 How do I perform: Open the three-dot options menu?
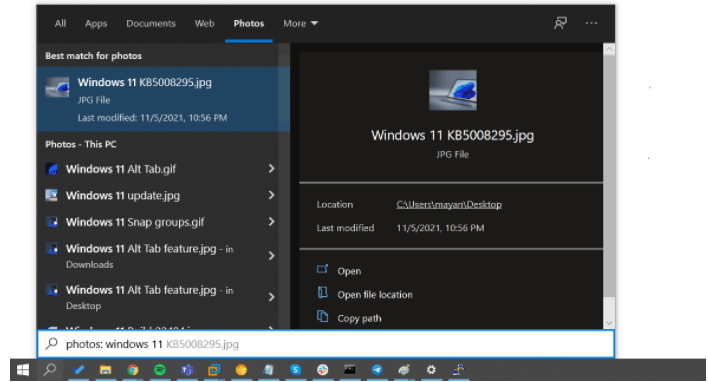(x=591, y=23)
